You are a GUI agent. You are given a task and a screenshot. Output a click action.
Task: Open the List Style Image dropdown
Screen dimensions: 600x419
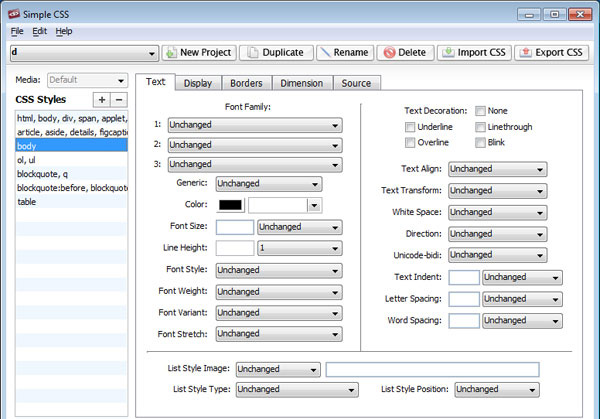[278, 370]
